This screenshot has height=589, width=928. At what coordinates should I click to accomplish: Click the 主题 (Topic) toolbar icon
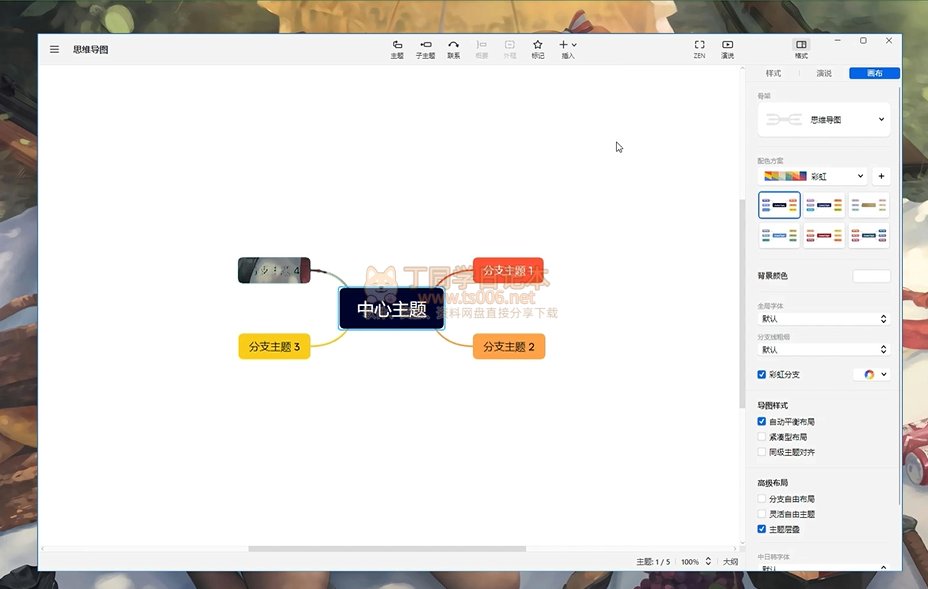397,49
